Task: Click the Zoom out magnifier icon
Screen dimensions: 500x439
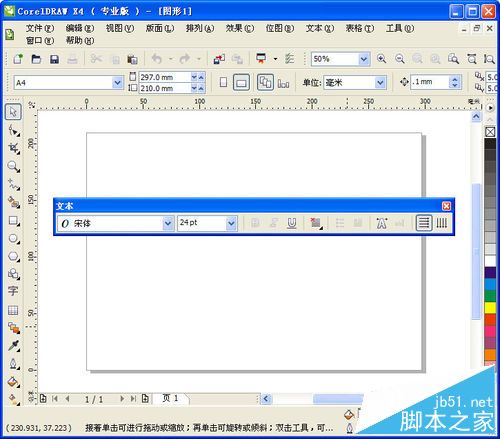Action: point(400,59)
